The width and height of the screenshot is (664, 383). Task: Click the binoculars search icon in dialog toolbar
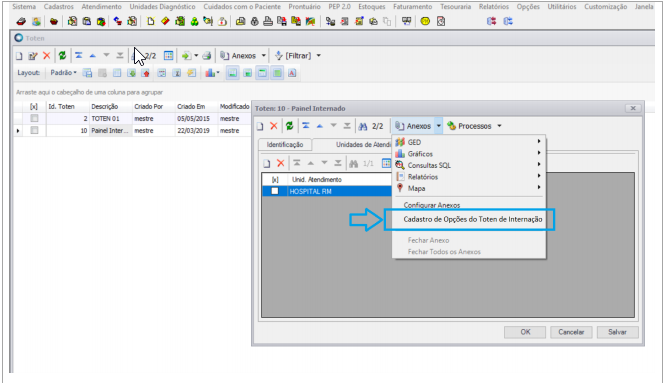tap(363, 126)
